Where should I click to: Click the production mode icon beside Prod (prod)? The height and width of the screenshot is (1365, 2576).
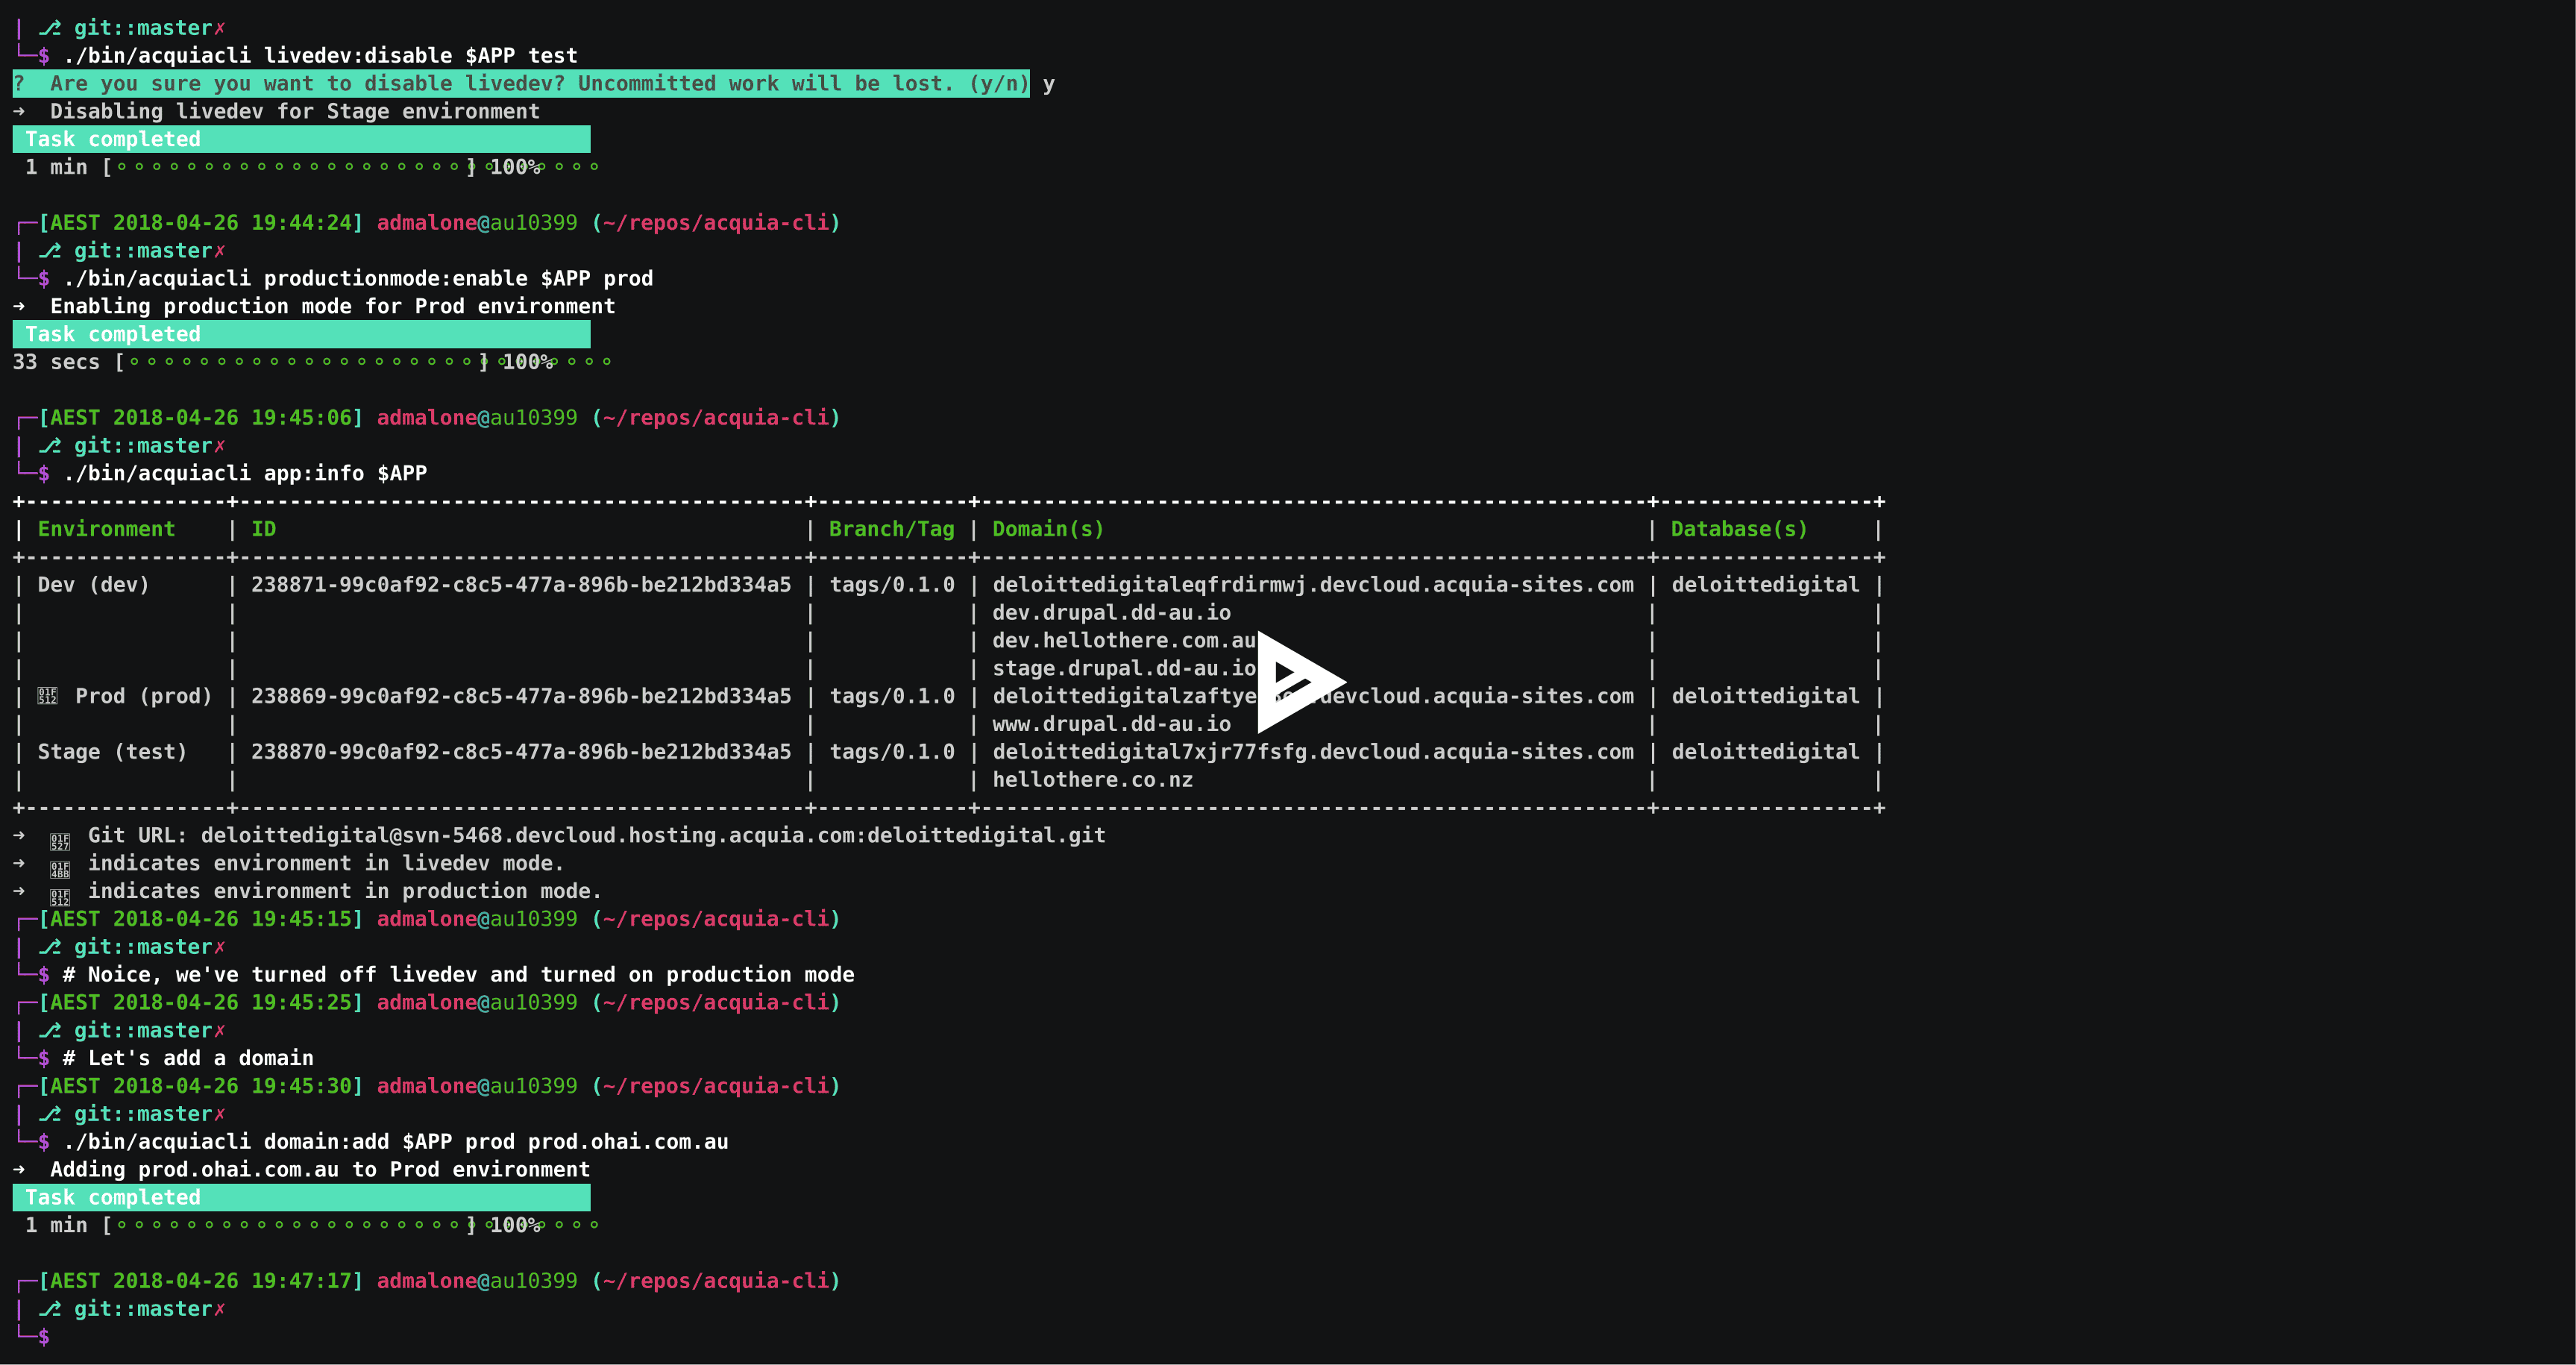(48, 696)
